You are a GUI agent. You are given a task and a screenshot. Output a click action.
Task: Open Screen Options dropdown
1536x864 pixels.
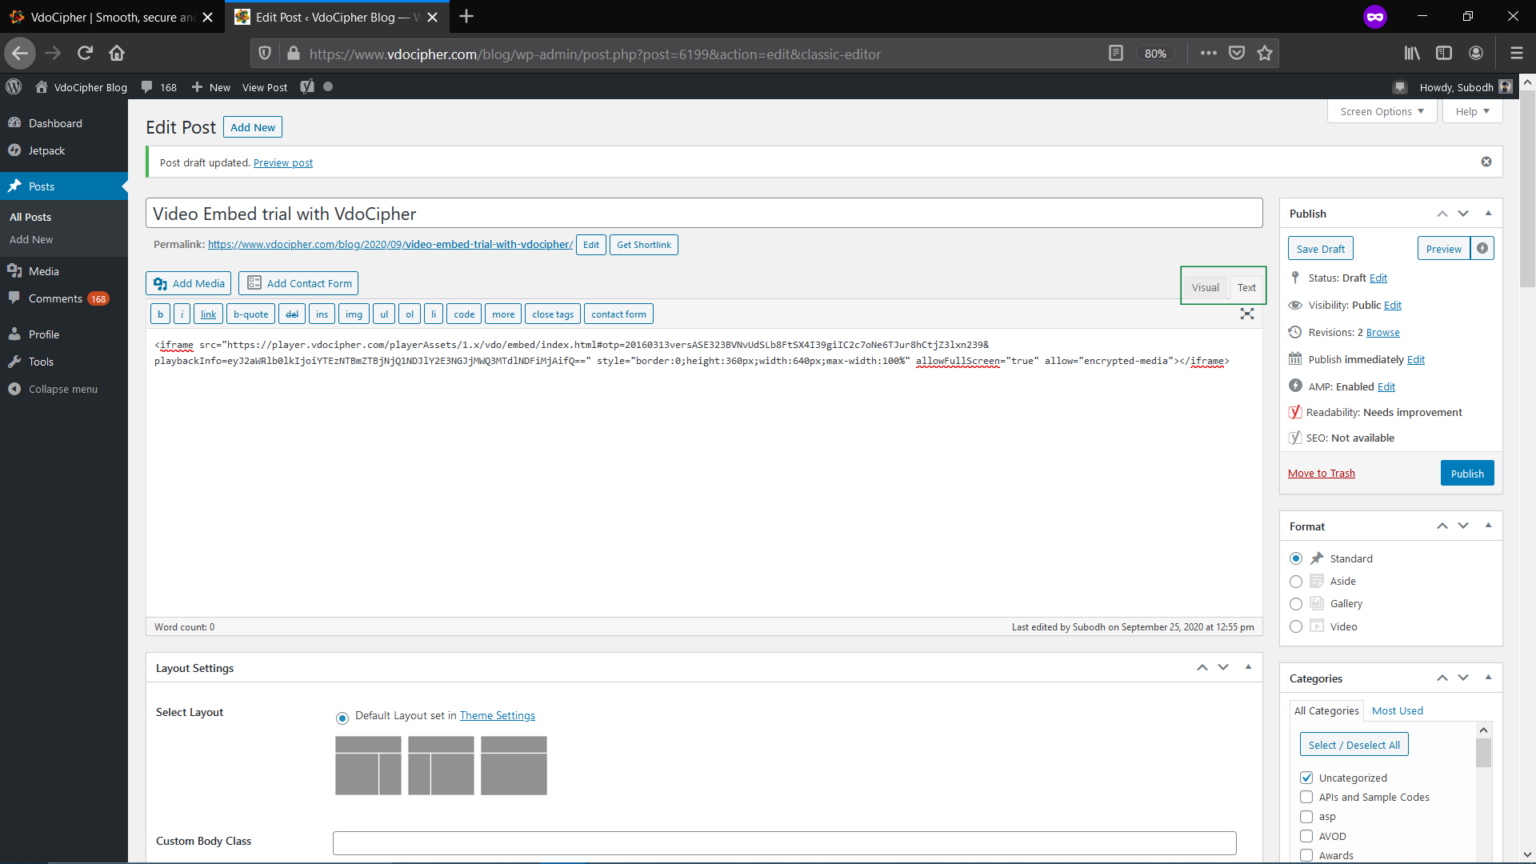[1382, 111]
